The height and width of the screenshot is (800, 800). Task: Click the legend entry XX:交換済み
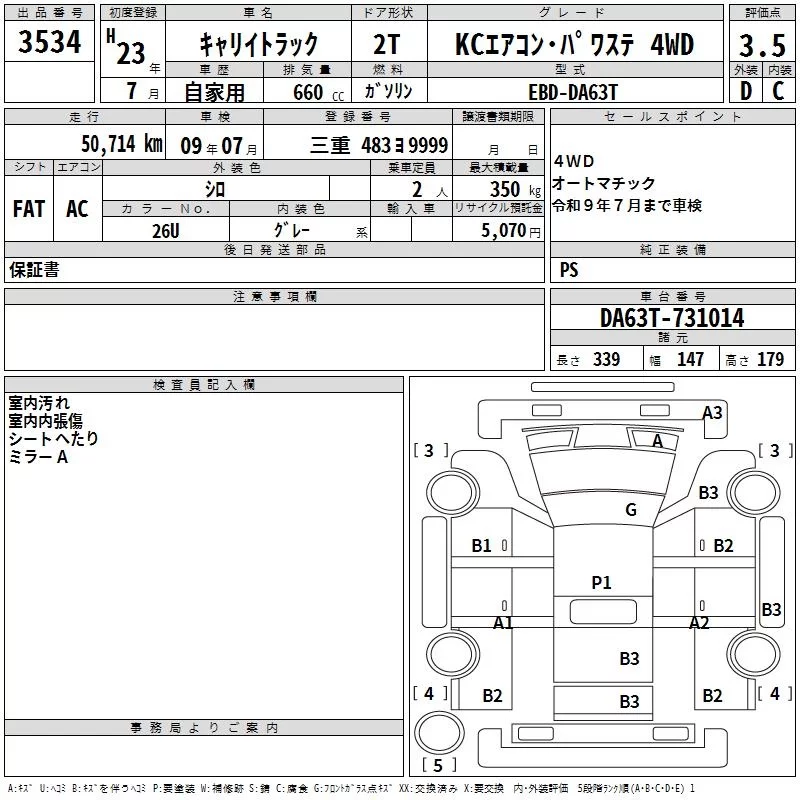coord(428,789)
